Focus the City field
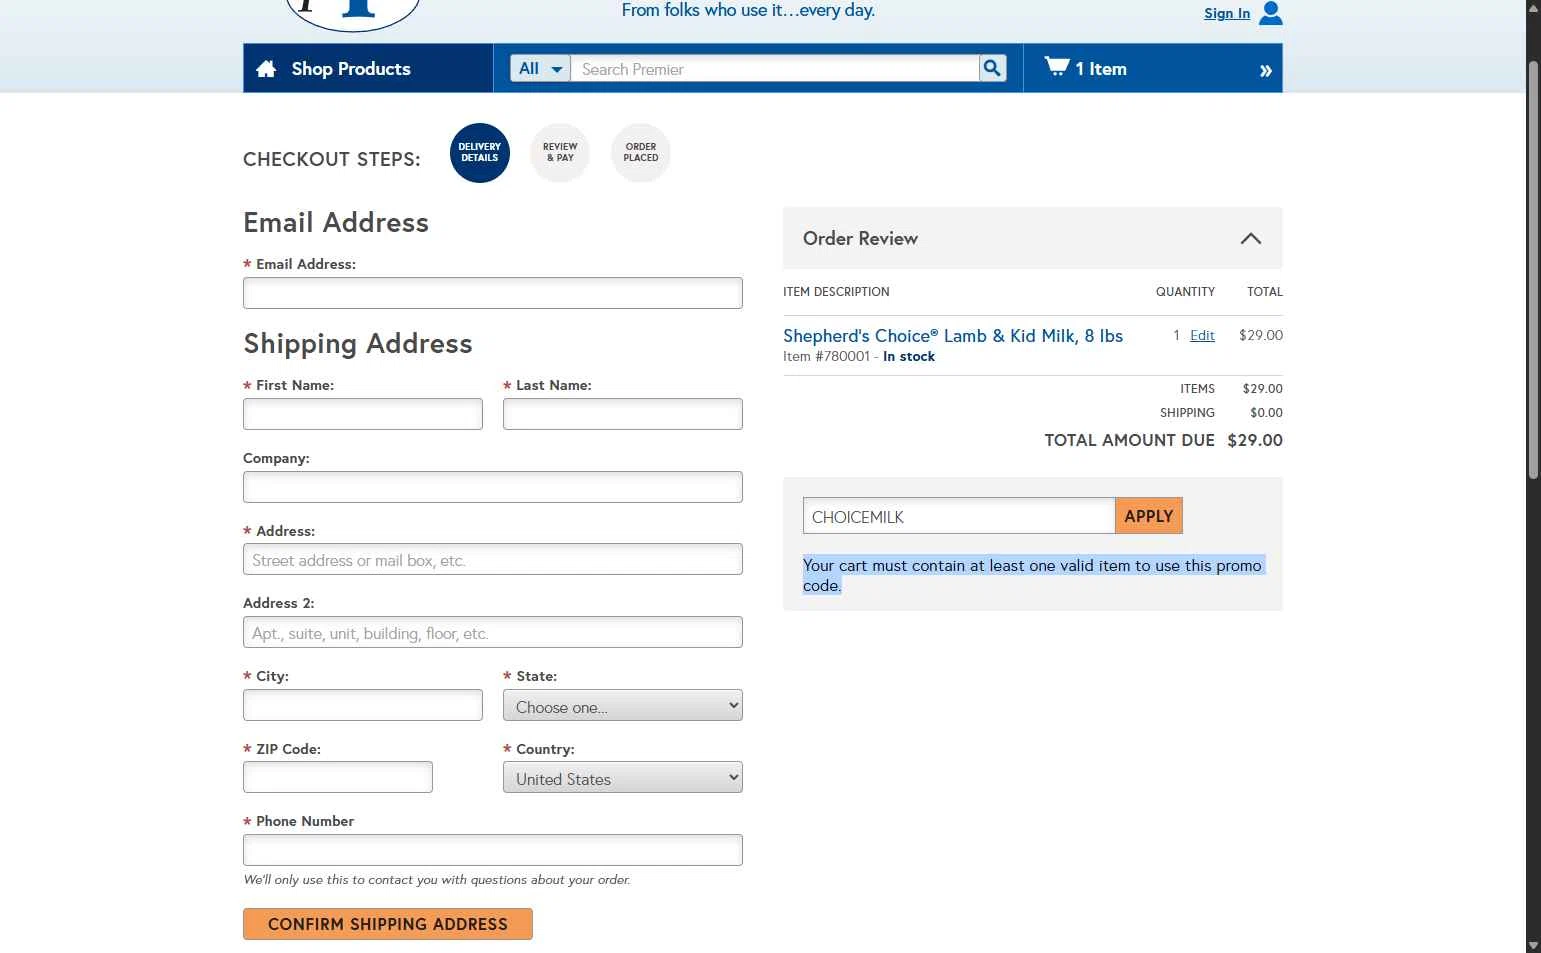1541x953 pixels. tap(363, 705)
